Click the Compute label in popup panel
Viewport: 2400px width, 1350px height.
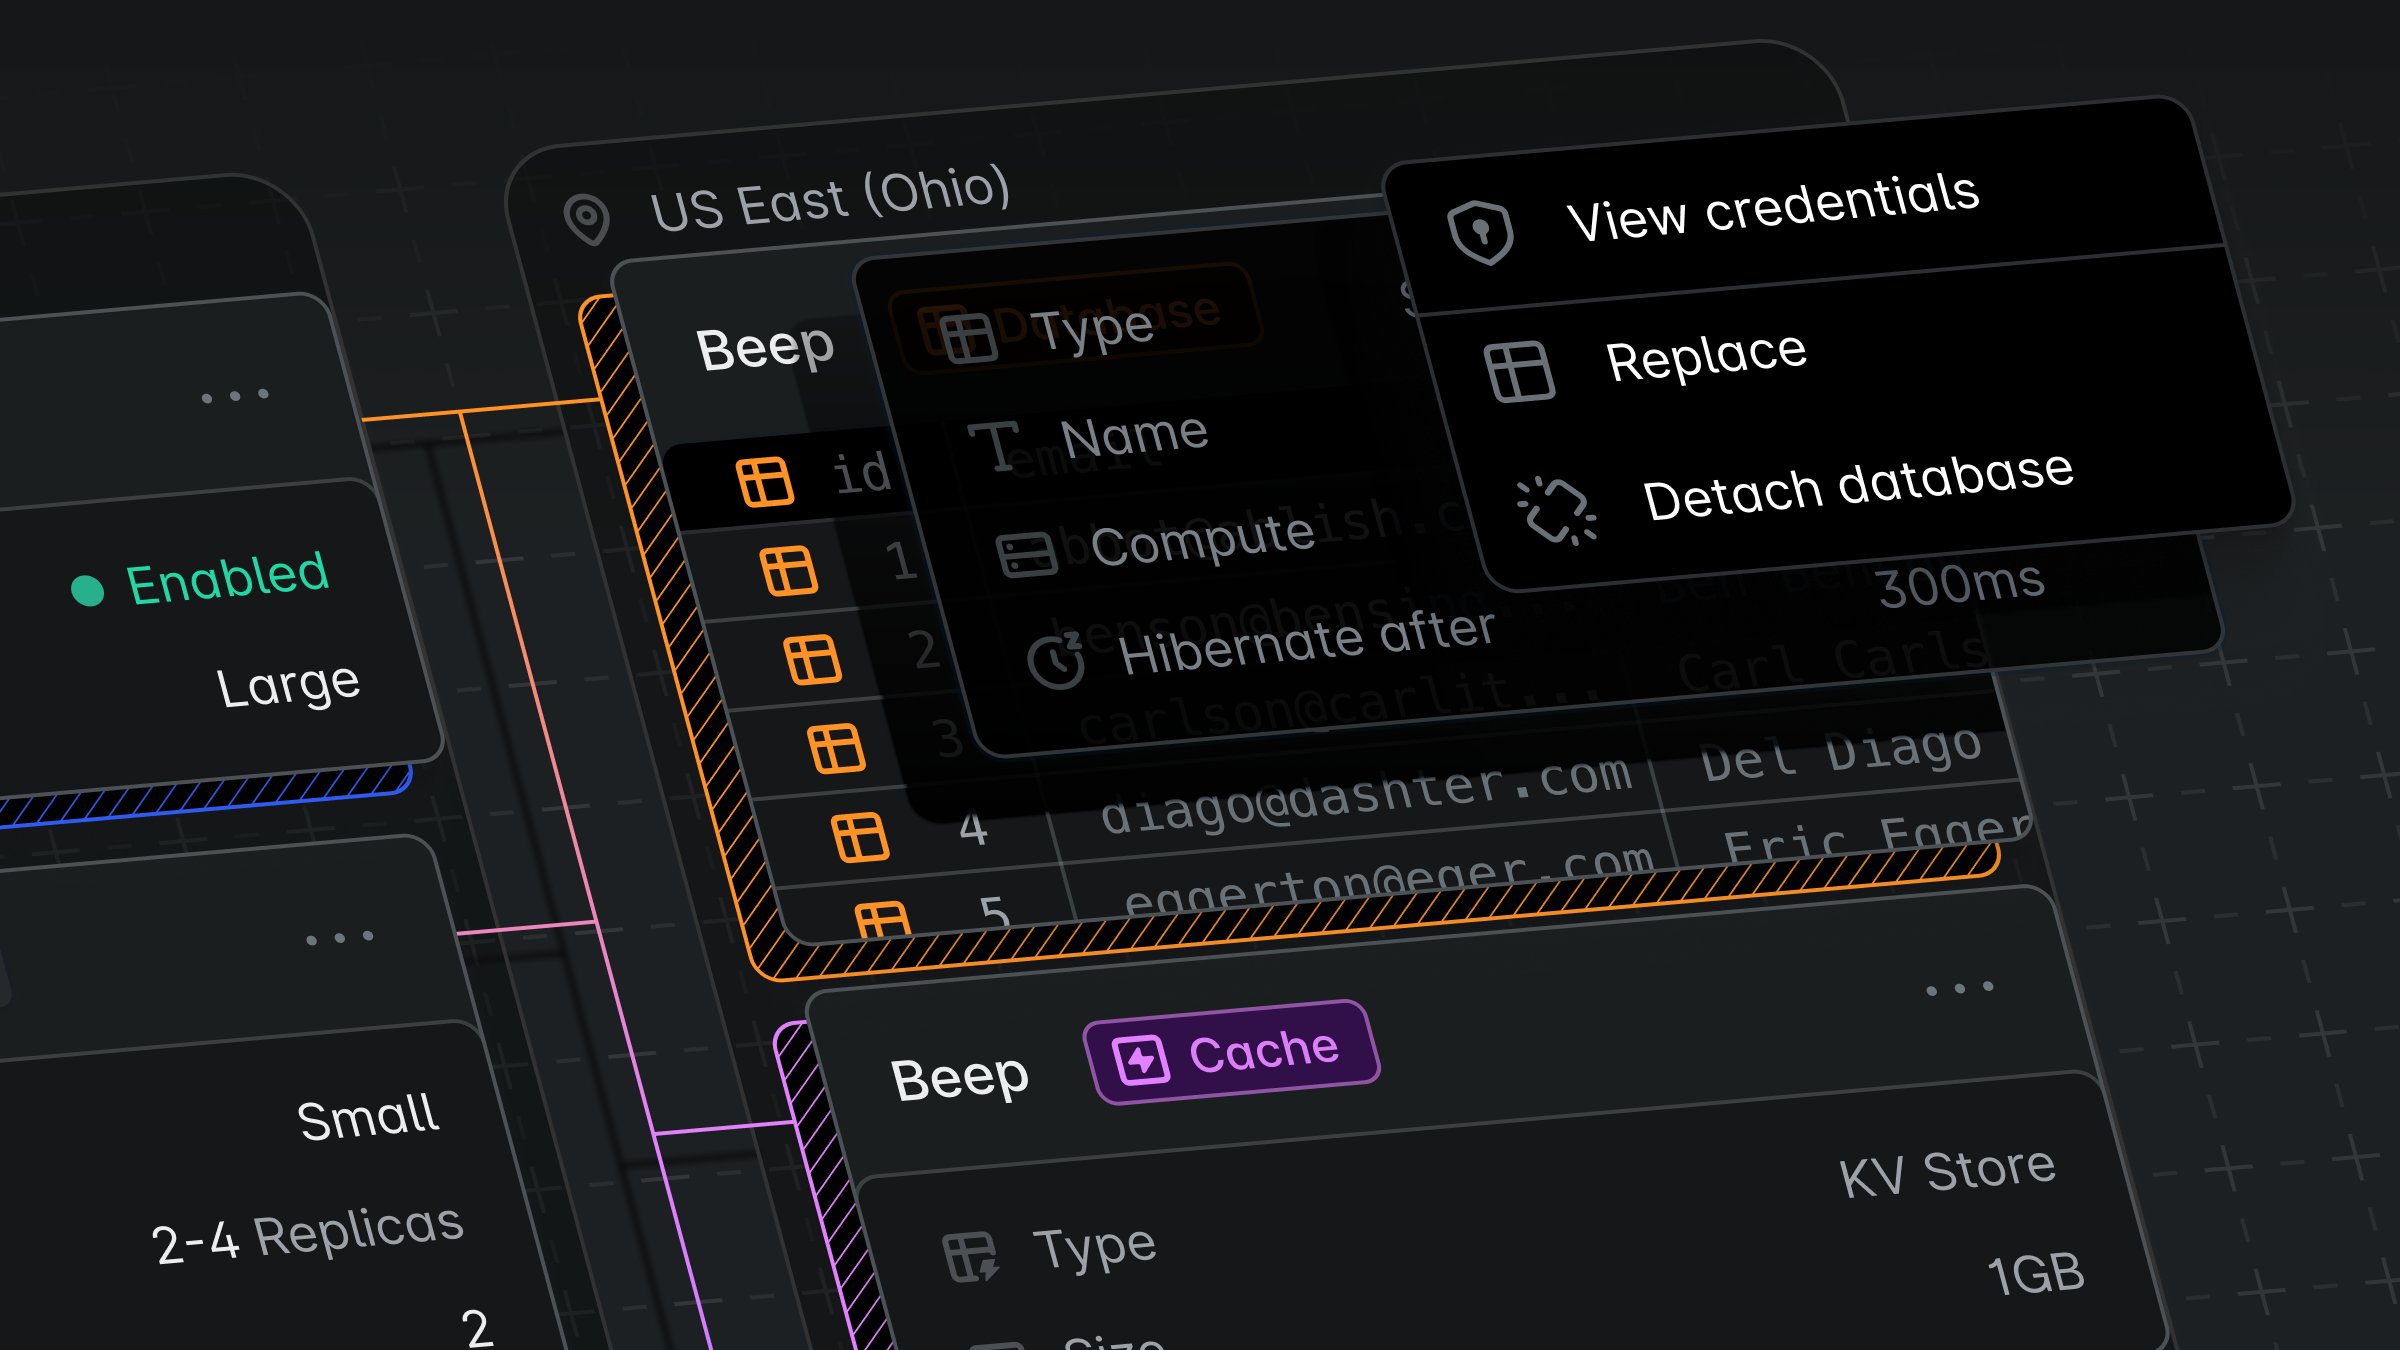click(1202, 539)
